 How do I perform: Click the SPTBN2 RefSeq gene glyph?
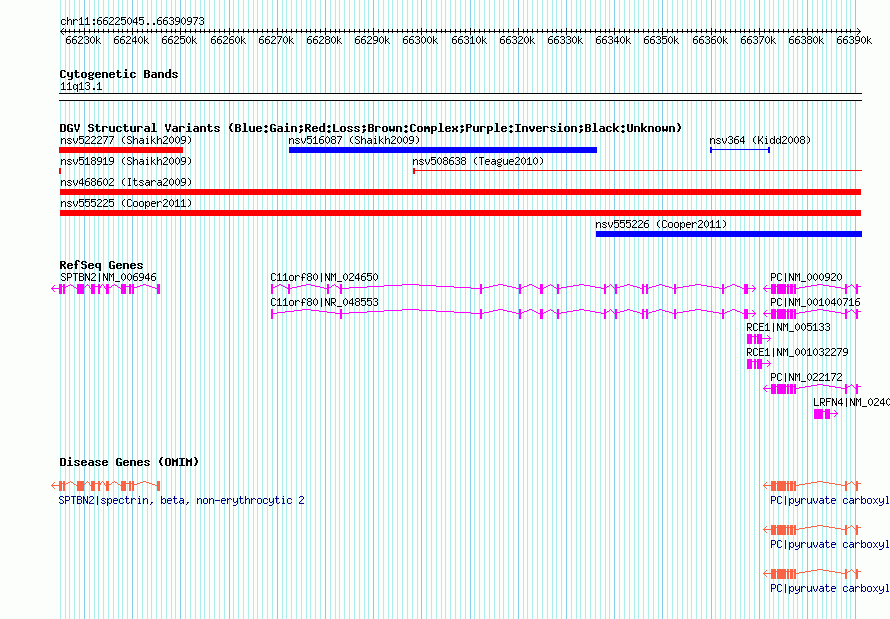pos(106,289)
